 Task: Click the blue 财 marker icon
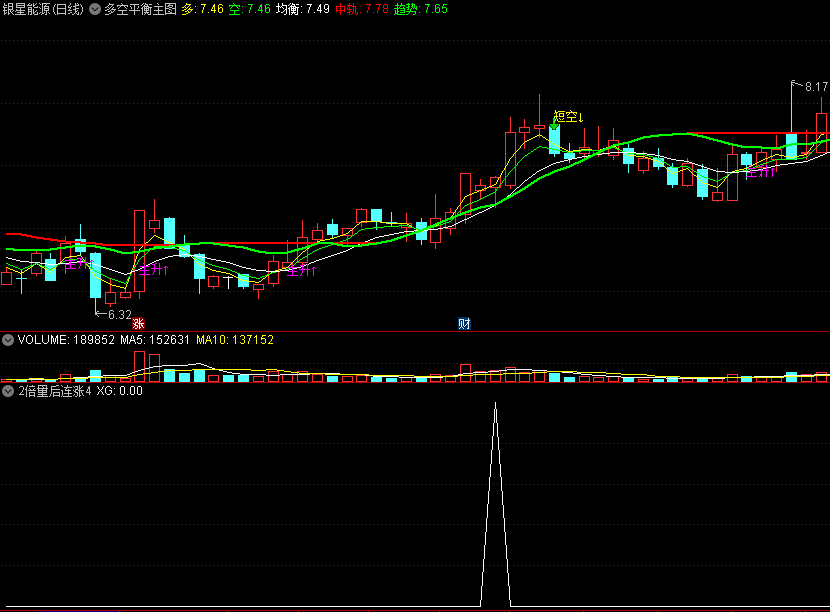pyautogui.click(x=464, y=323)
